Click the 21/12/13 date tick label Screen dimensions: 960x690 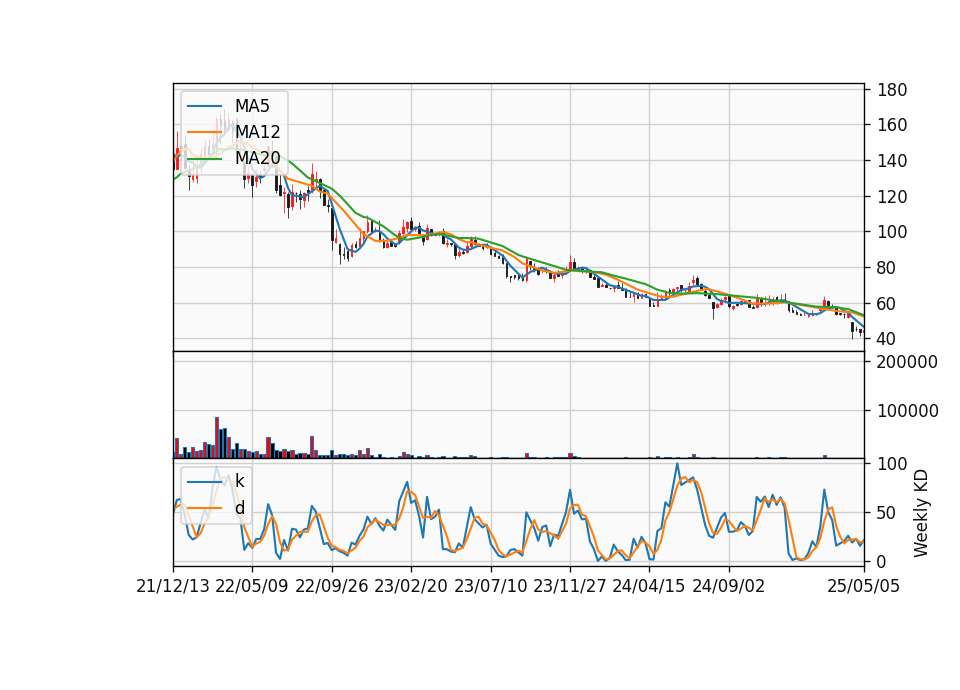[x=173, y=586]
